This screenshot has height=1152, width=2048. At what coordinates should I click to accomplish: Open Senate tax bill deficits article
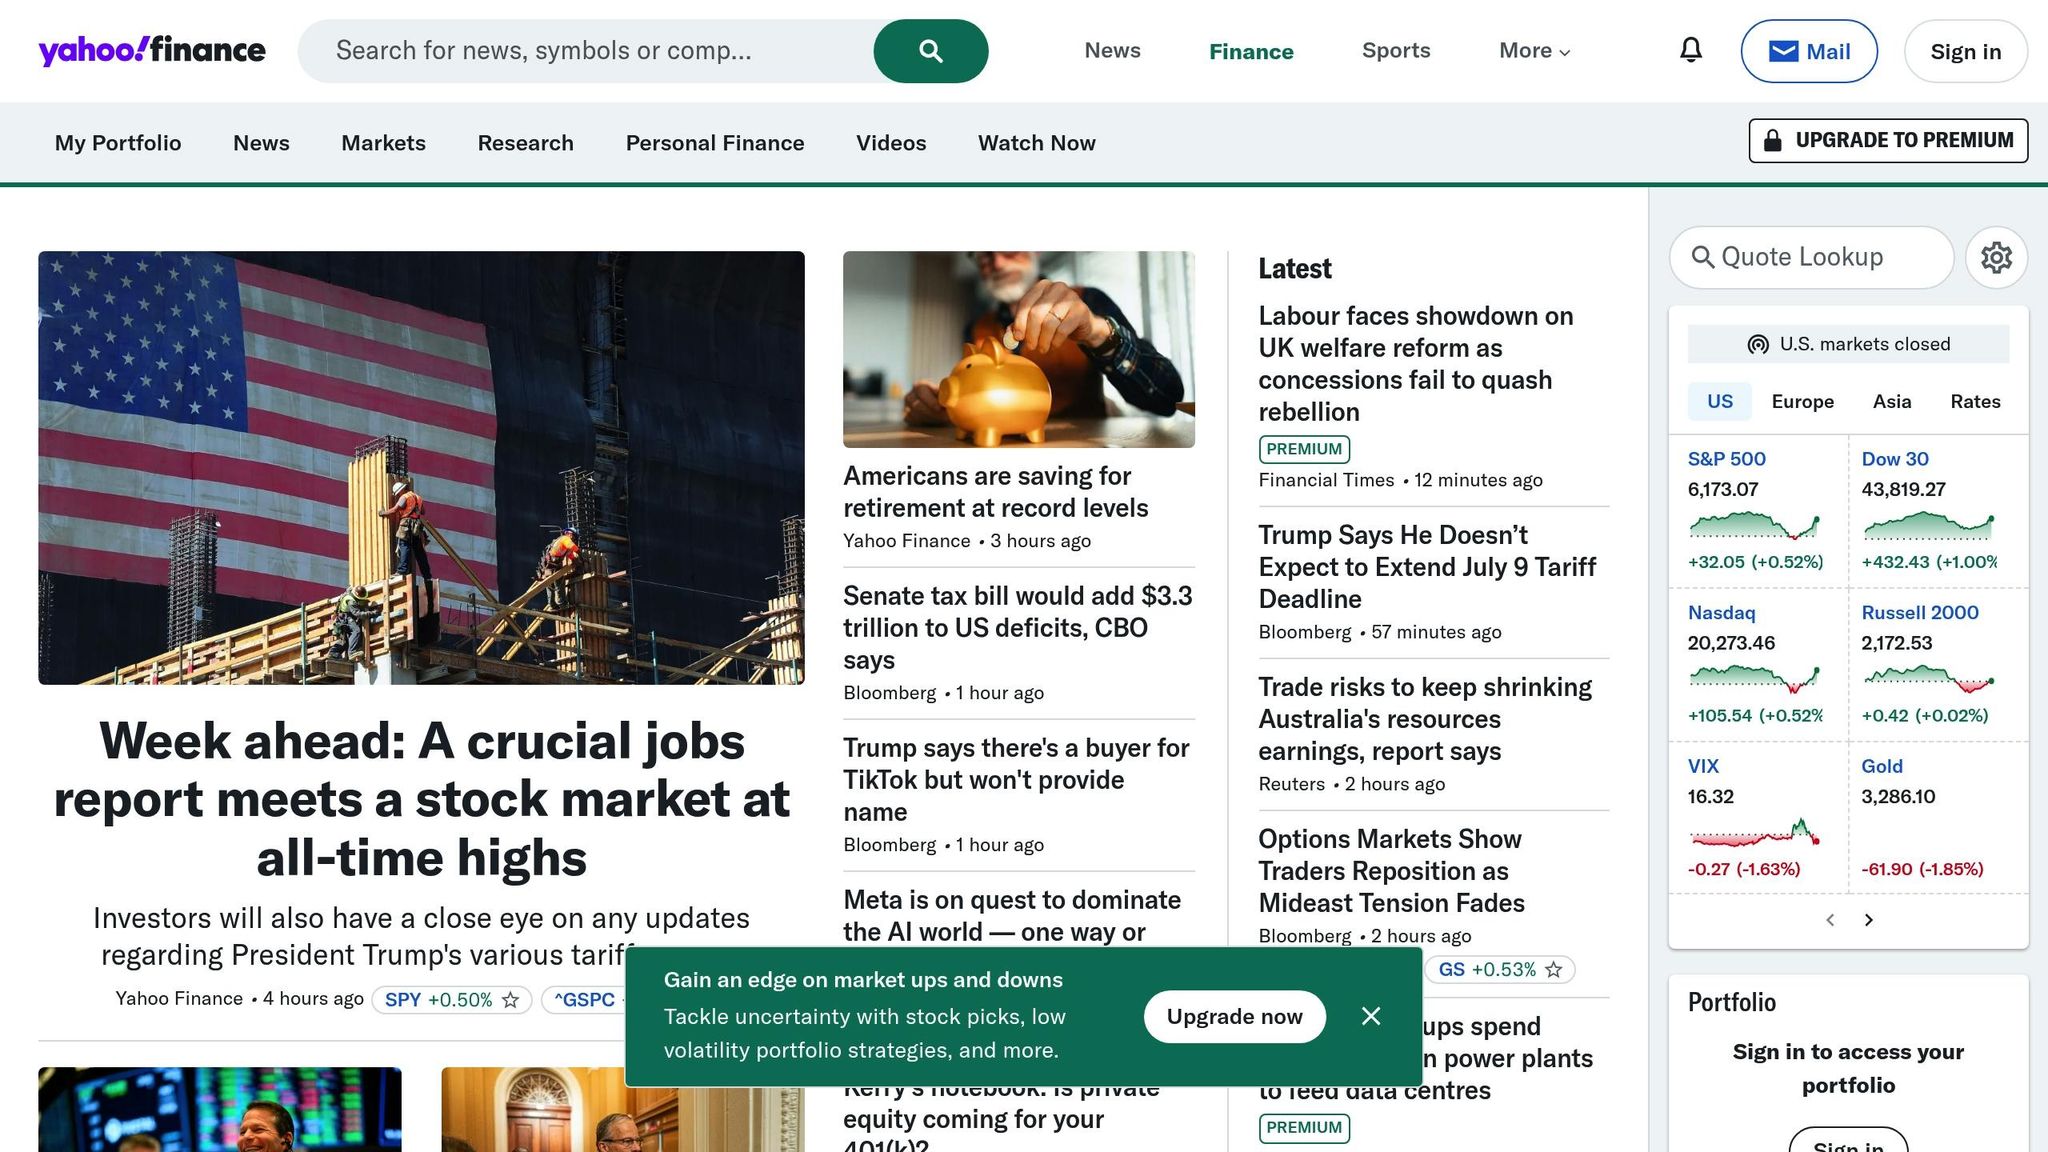coord(1018,628)
